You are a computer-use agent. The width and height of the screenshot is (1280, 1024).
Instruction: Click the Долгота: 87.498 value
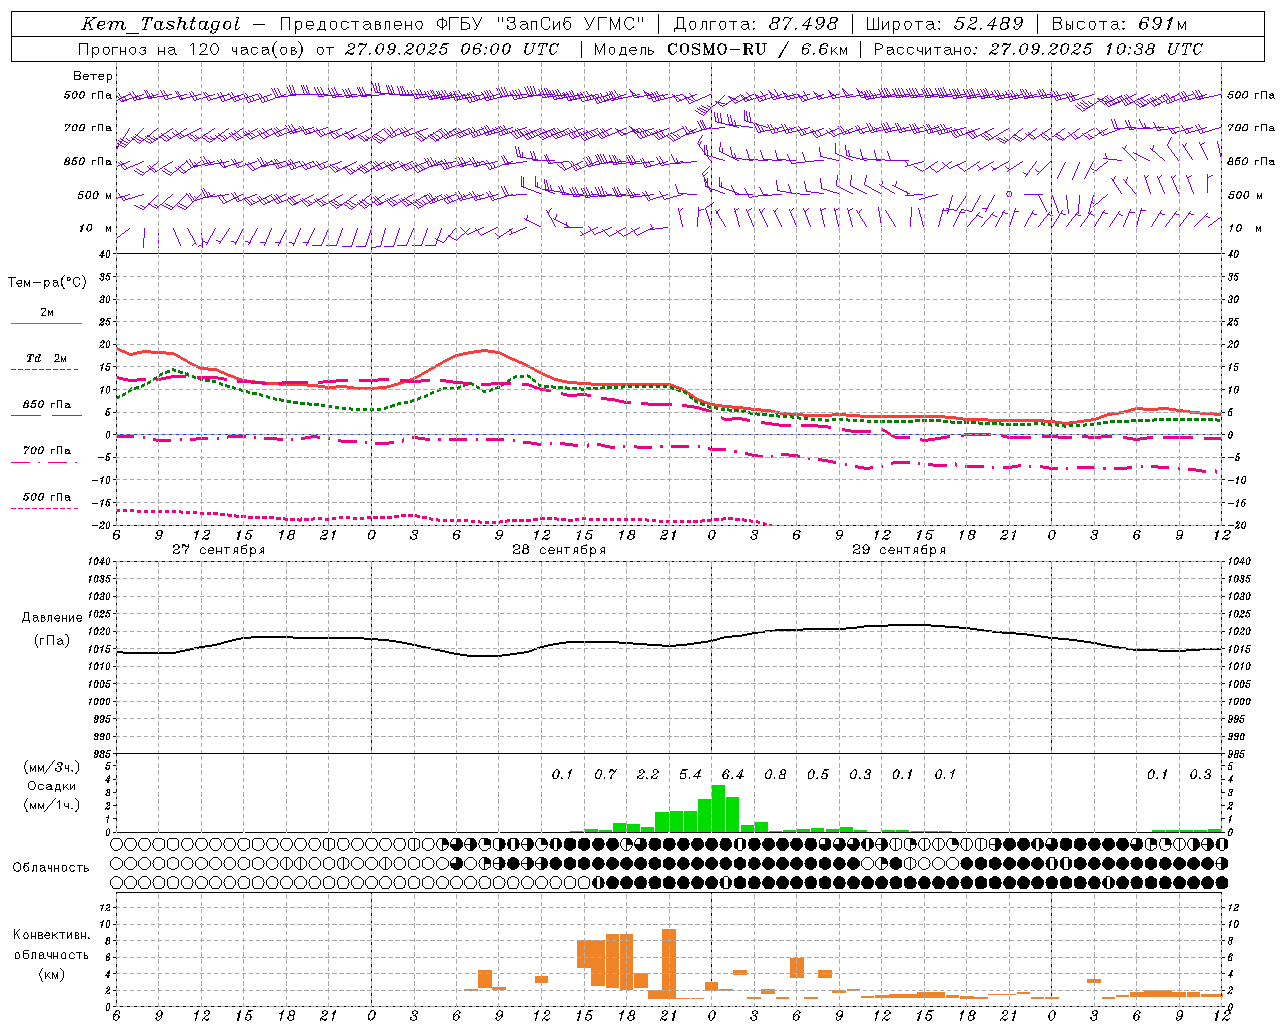point(756,24)
